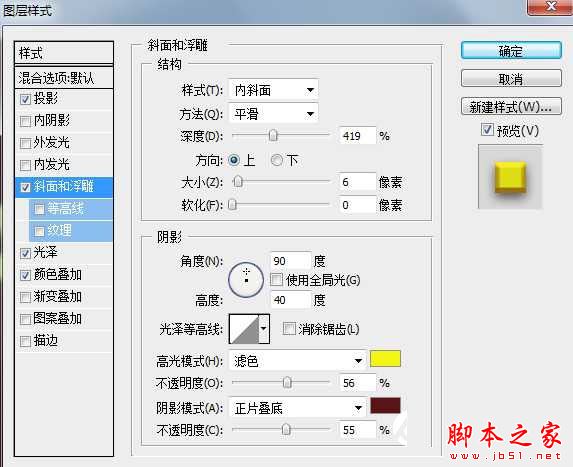Click the shadow 不透明度(C) slider handle
The height and width of the screenshot is (467, 573).
point(286,430)
